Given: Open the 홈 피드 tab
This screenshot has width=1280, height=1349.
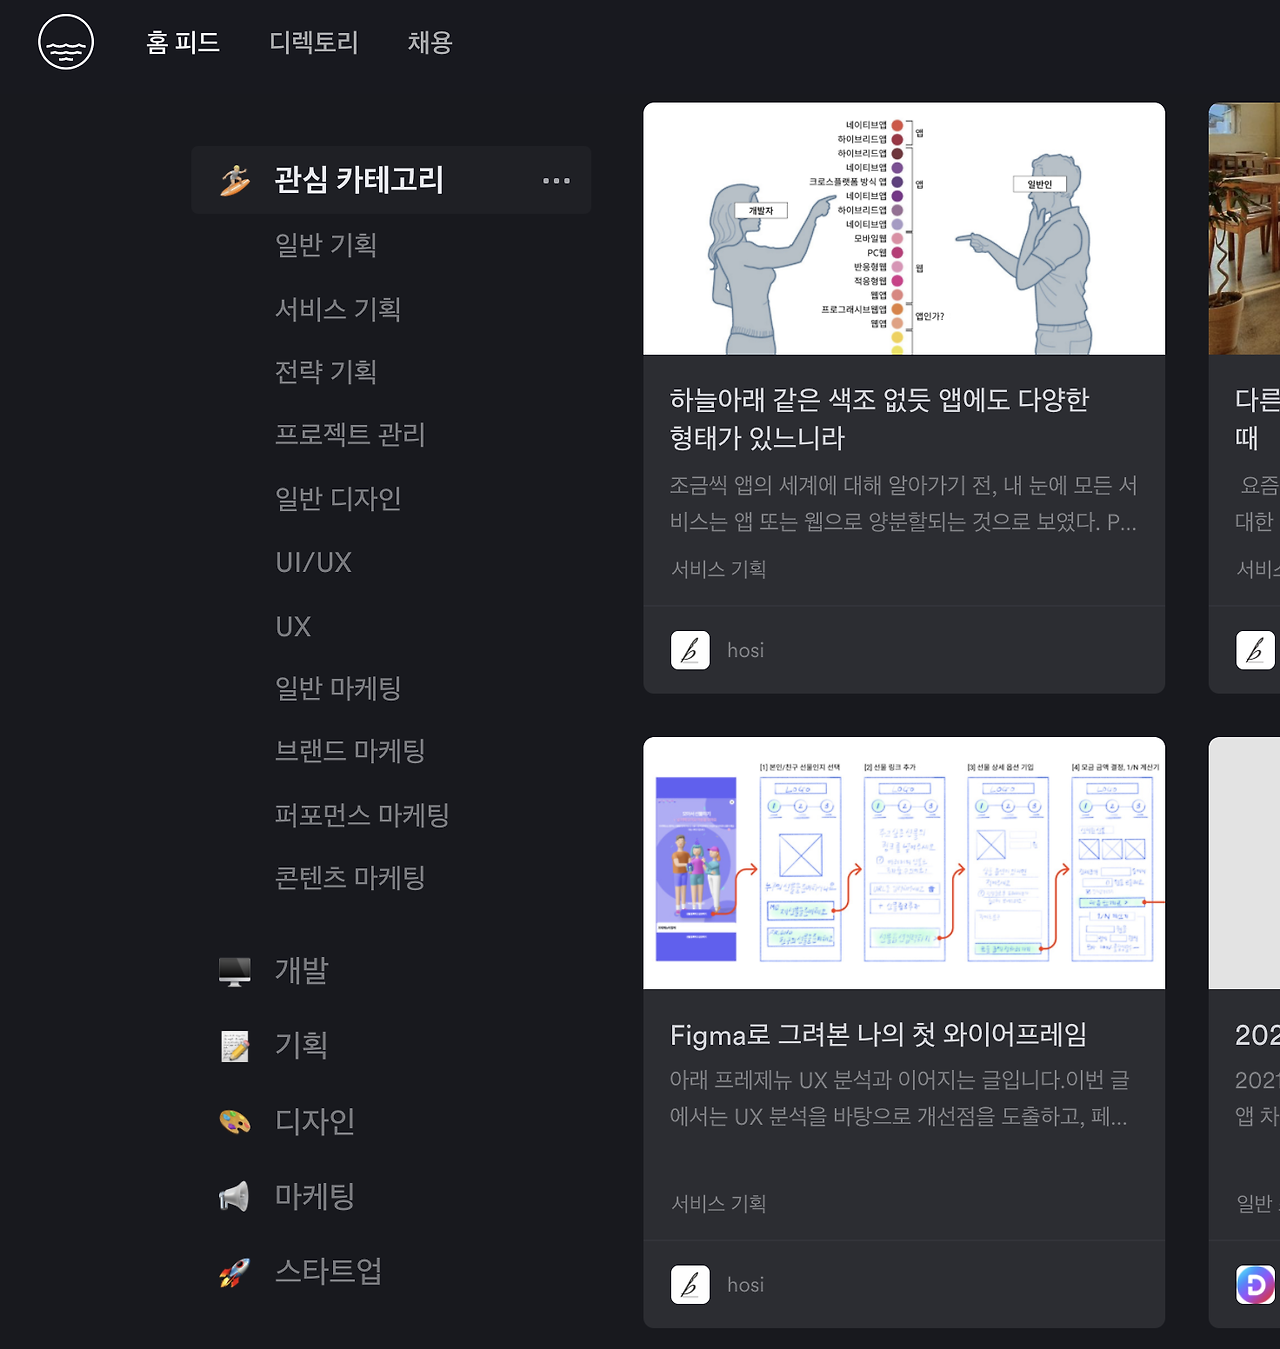Looking at the screenshot, I should click(183, 42).
